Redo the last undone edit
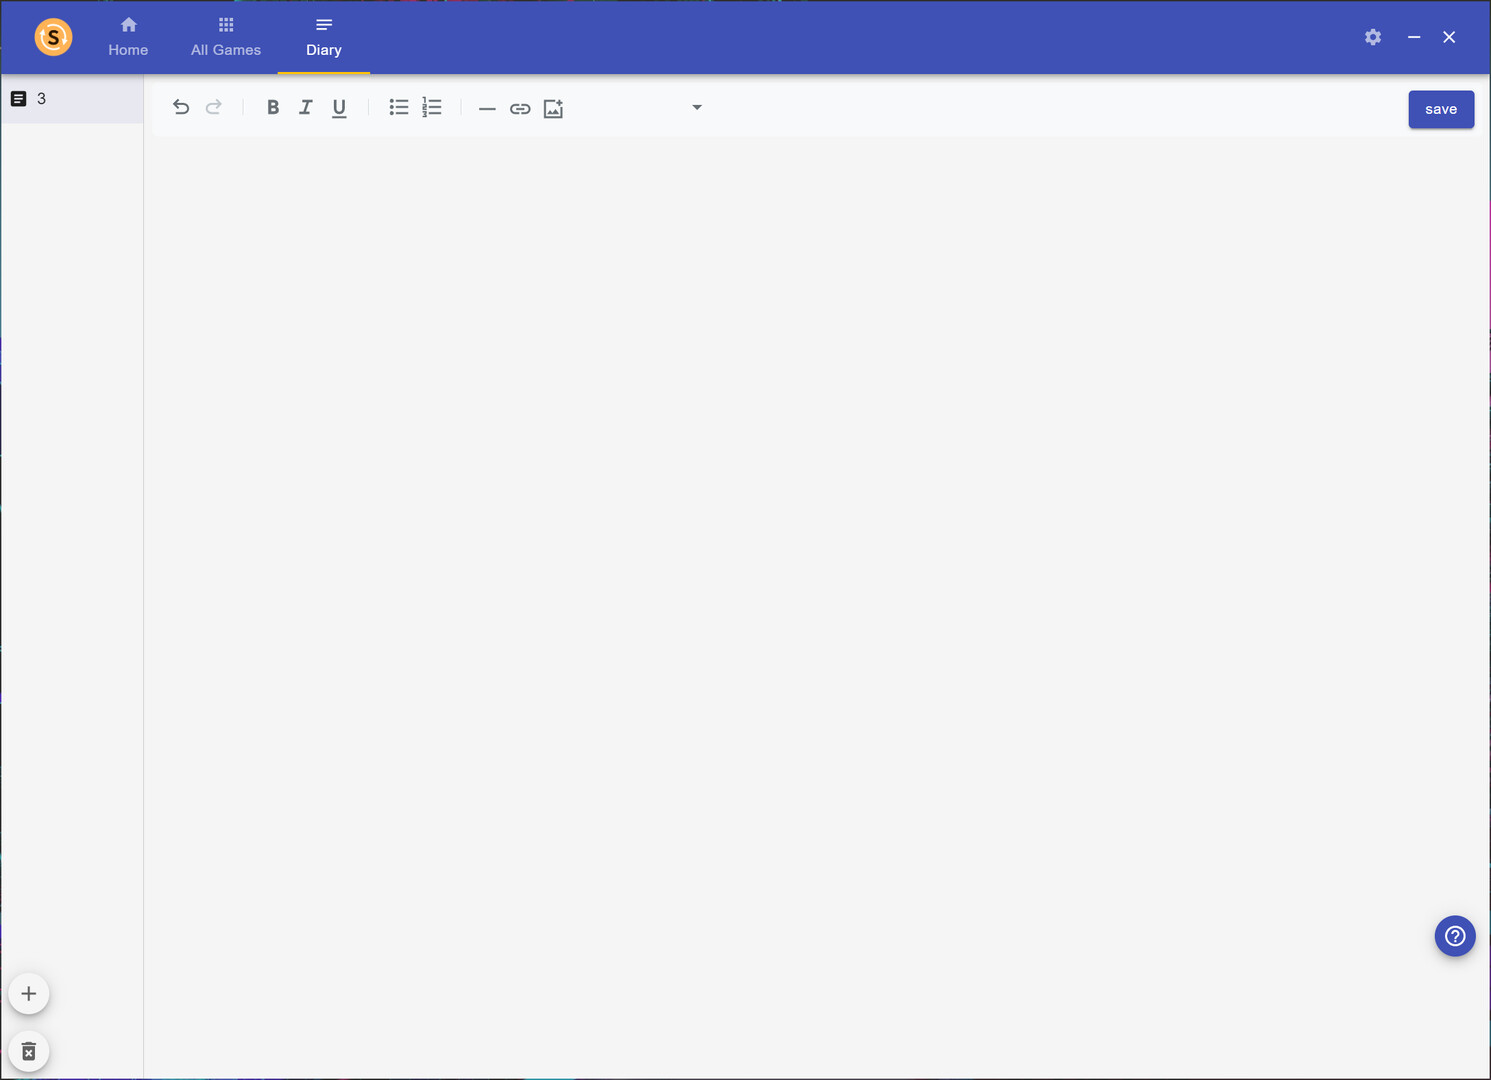Image resolution: width=1491 pixels, height=1080 pixels. tap(213, 107)
